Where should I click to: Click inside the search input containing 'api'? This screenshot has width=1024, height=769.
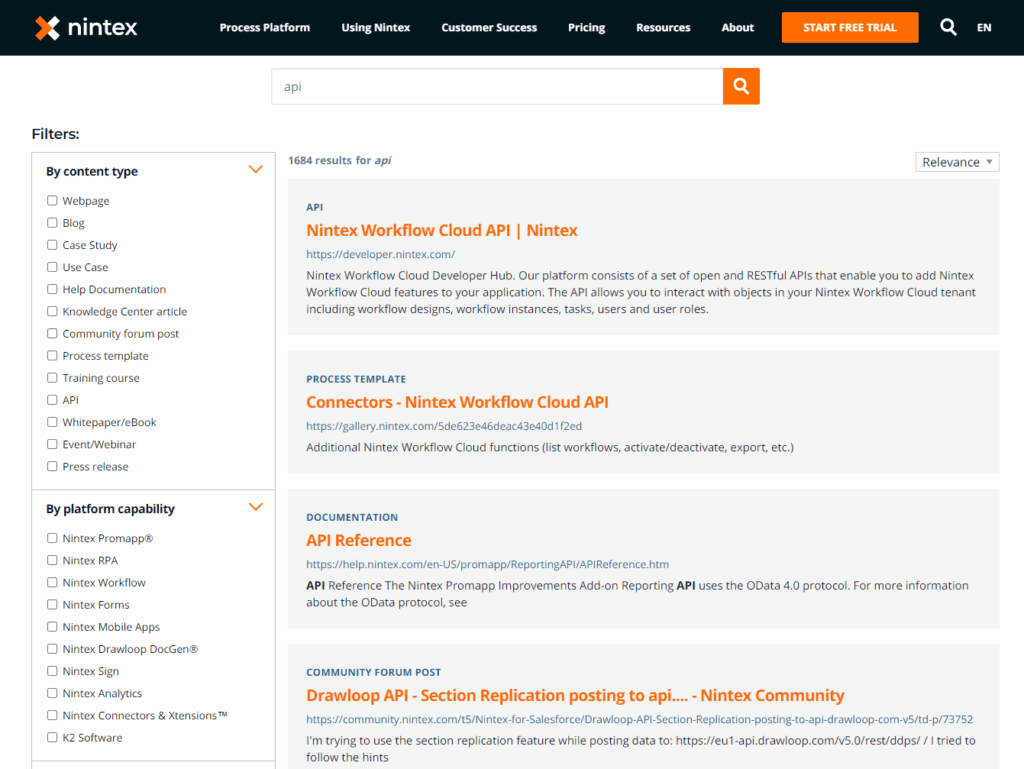[x=450, y=86]
